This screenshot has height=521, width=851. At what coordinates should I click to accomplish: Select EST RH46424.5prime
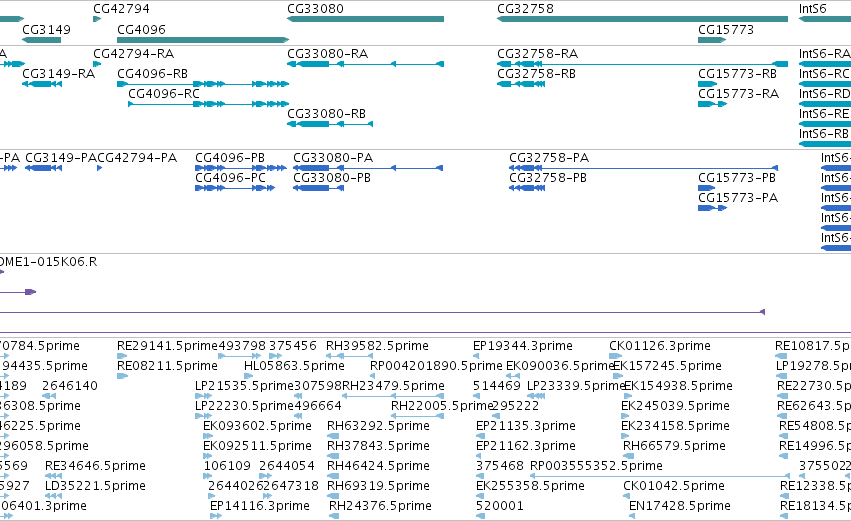point(378,466)
